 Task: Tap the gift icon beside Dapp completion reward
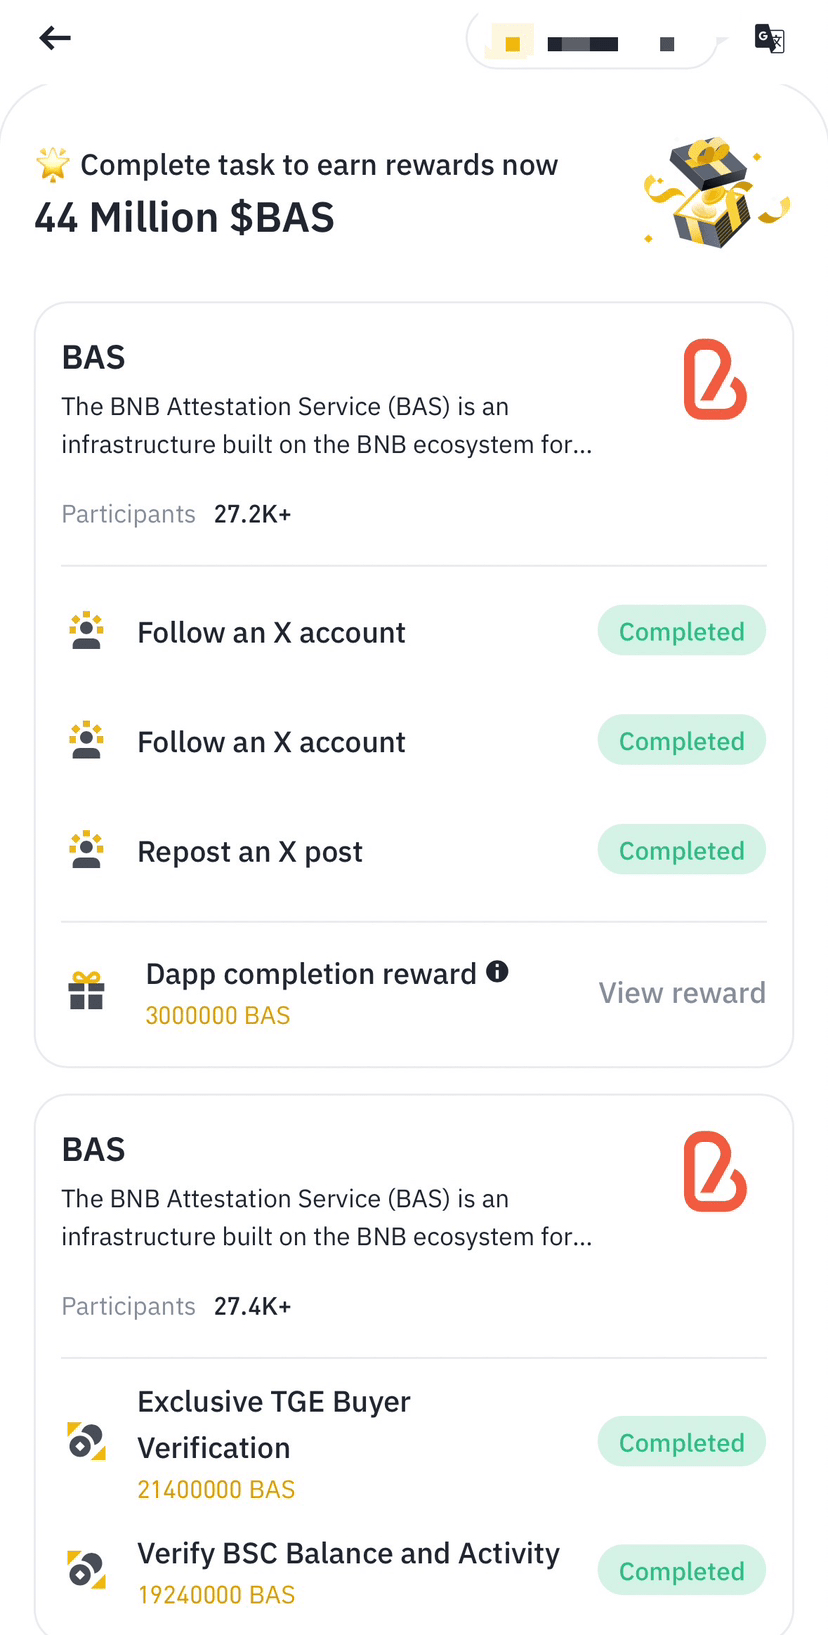(87, 991)
